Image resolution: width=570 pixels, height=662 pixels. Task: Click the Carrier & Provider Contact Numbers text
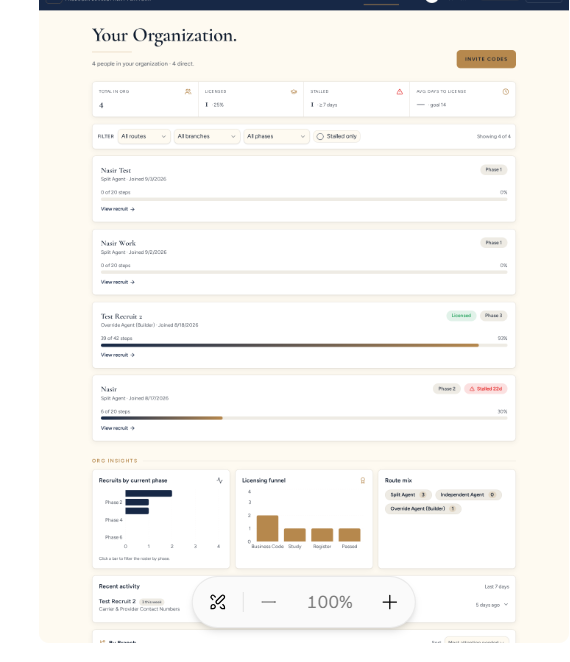139,609
